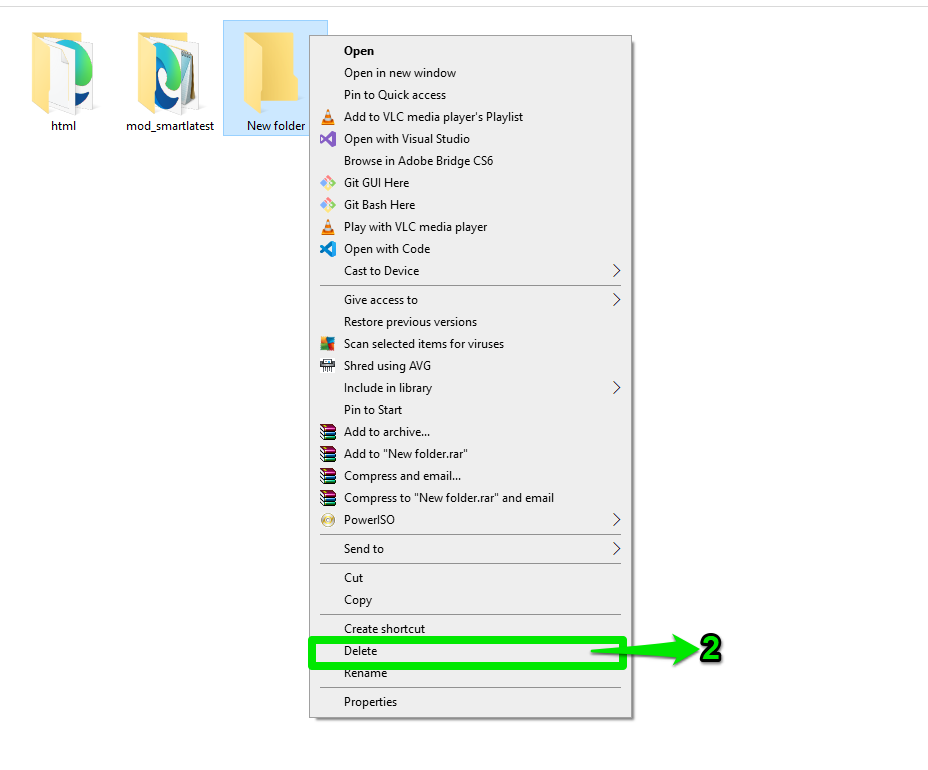The image size is (928, 770).
Task: Open Properties from context menu
Action: coord(471,702)
